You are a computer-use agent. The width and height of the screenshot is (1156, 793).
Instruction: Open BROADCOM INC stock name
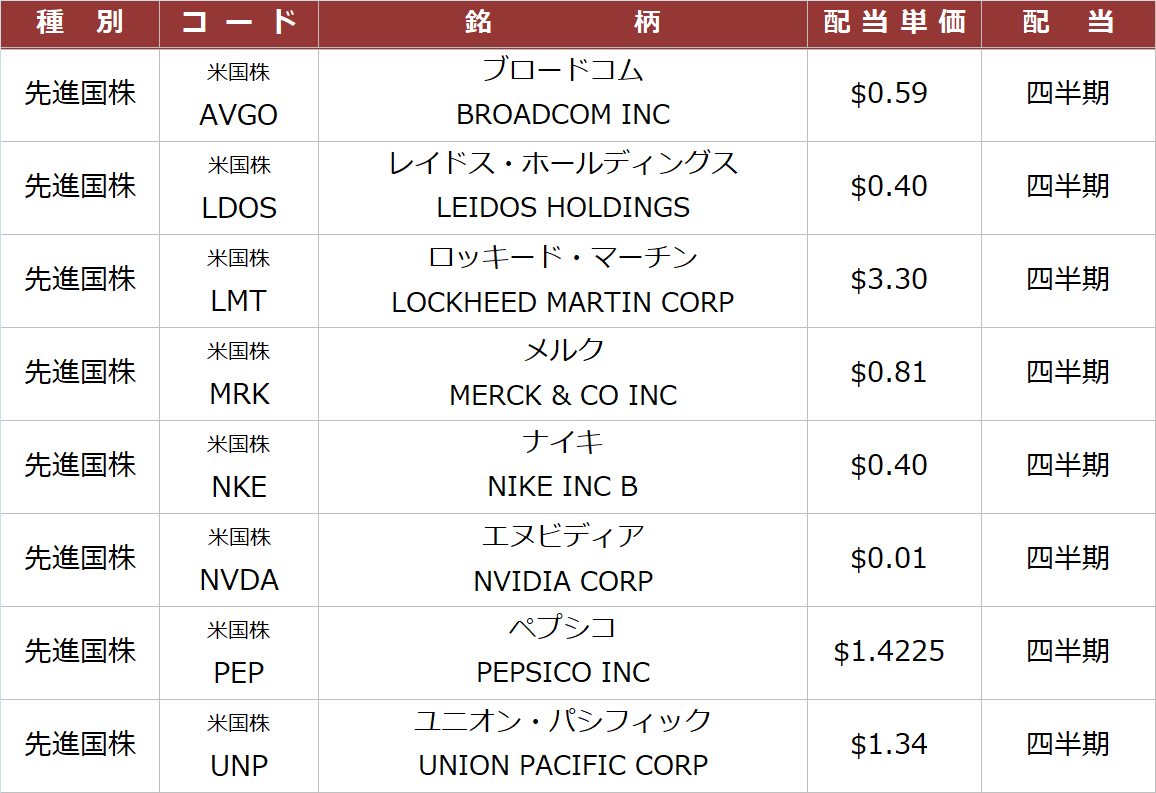point(563,115)
